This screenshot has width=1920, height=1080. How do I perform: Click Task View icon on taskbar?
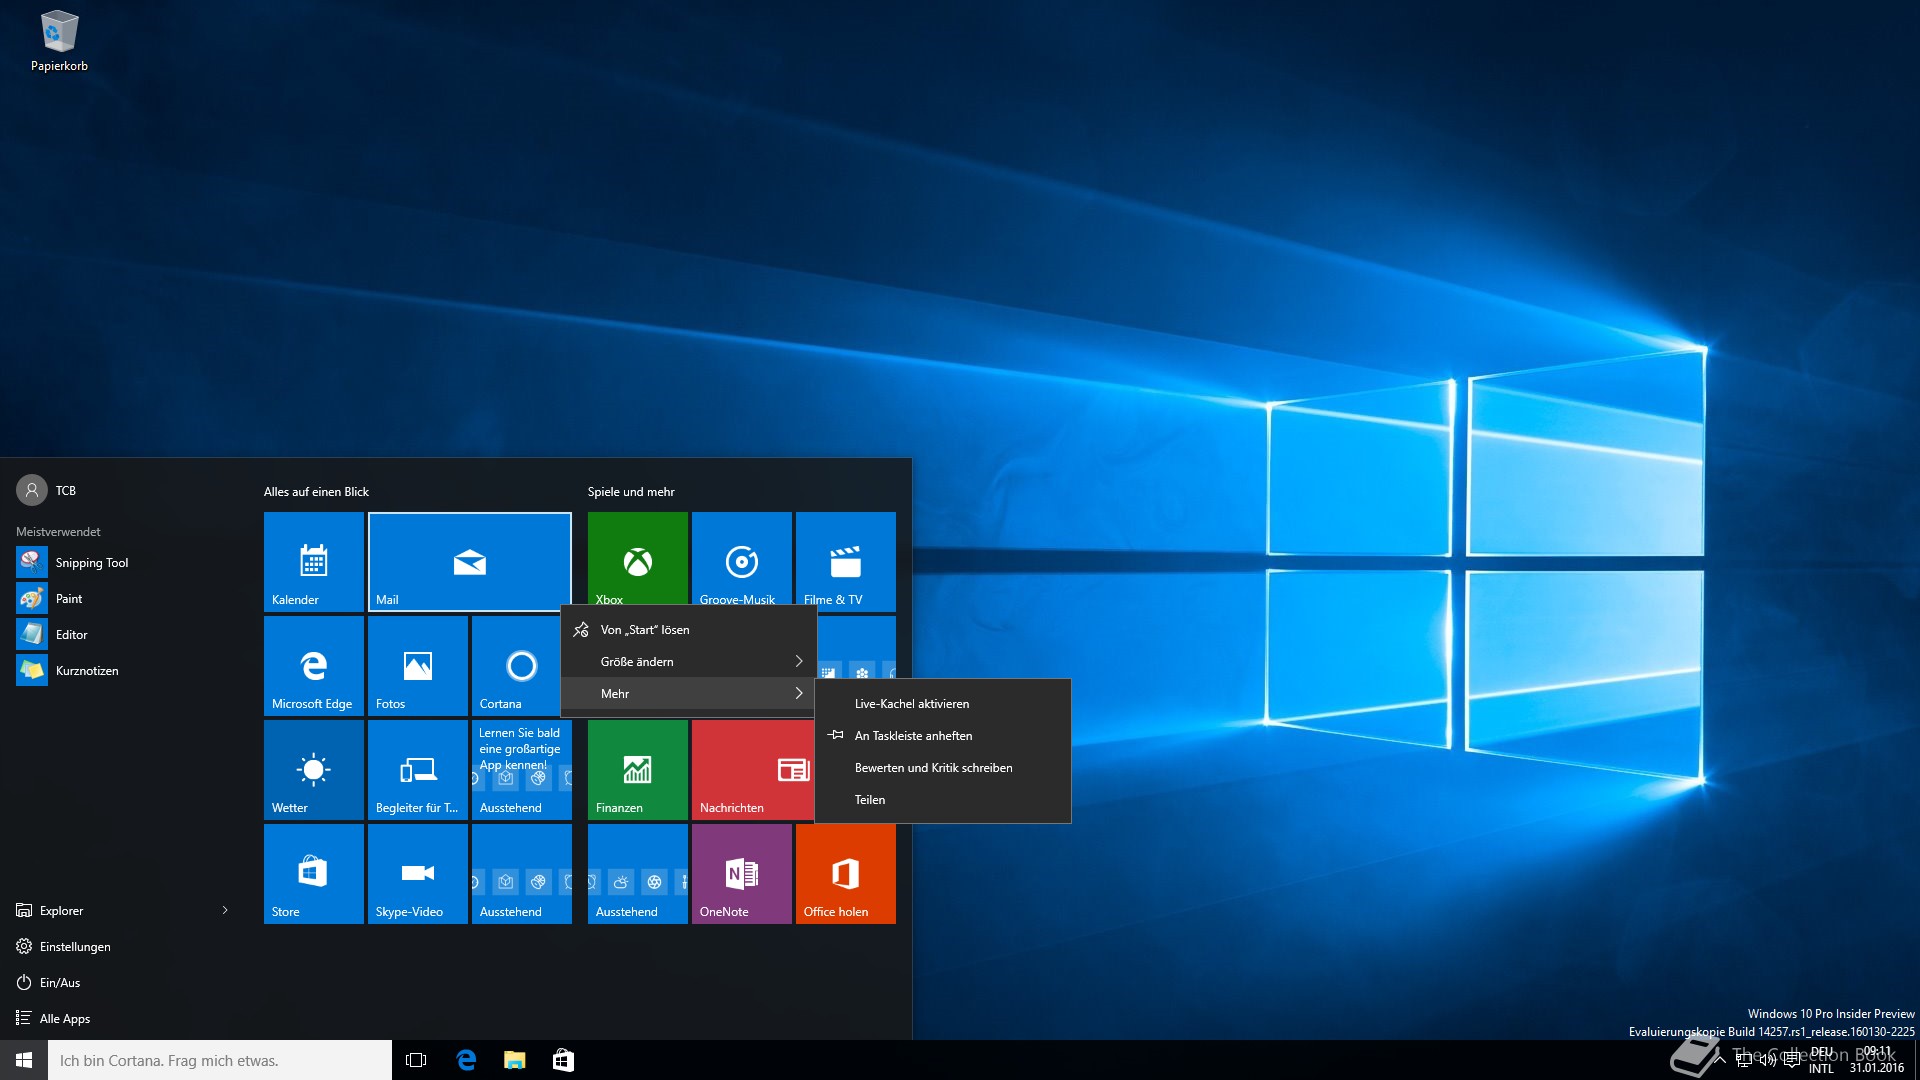click(x=416, y=1060)
